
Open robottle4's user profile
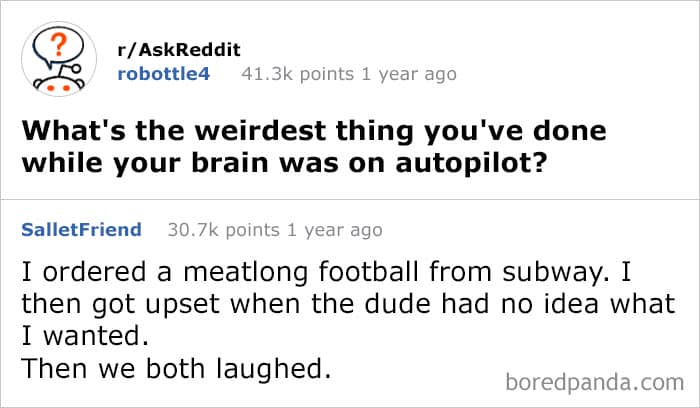pos(164,73)
